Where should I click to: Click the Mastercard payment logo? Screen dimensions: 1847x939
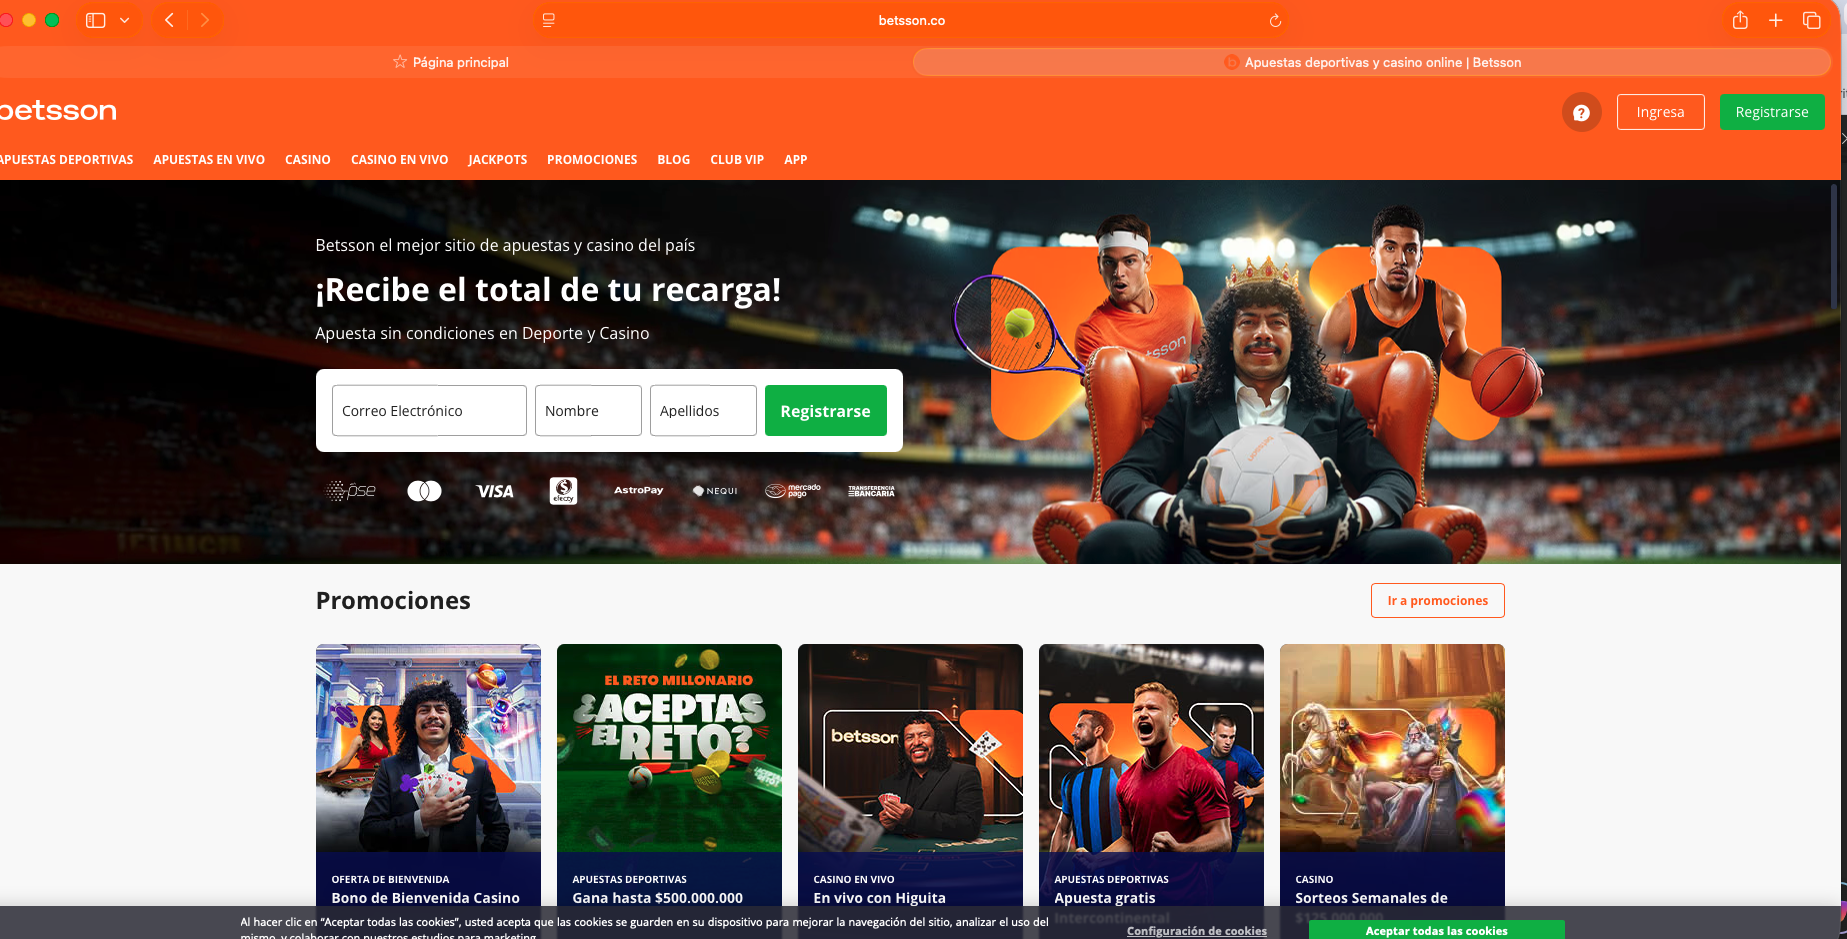pos(424,491)
